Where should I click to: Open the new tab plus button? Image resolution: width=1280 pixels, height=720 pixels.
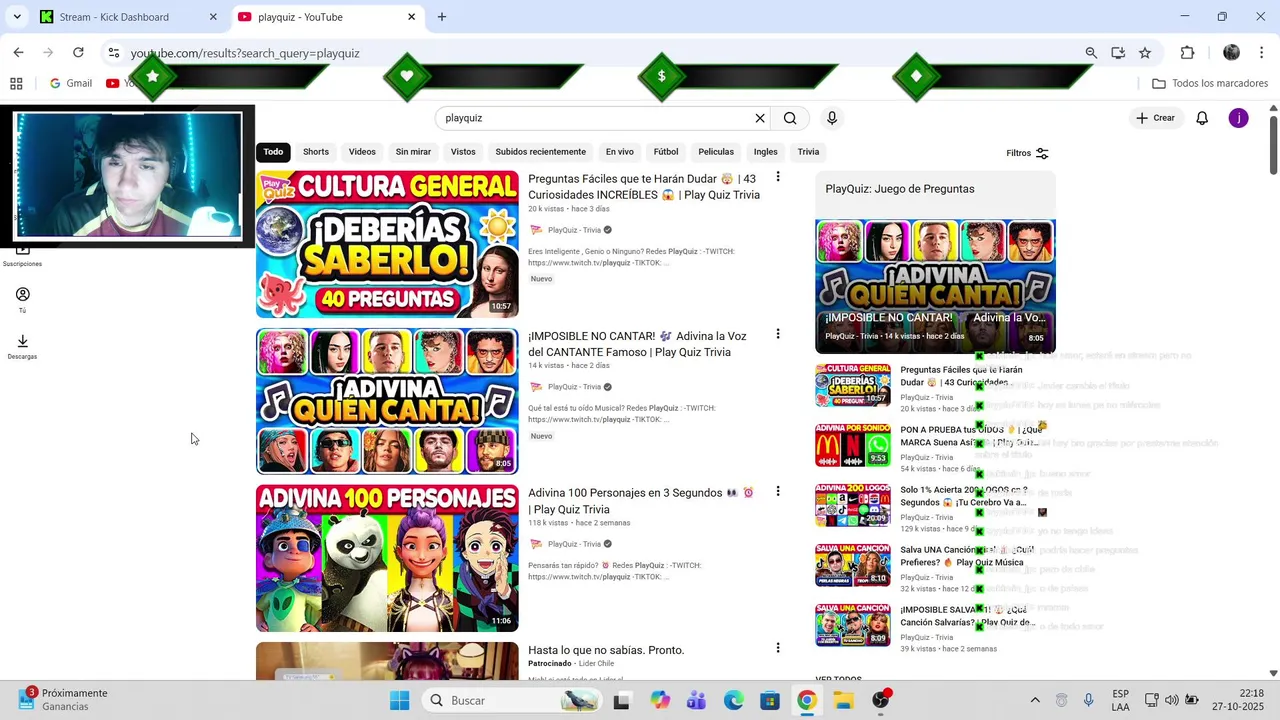point(442,17)
